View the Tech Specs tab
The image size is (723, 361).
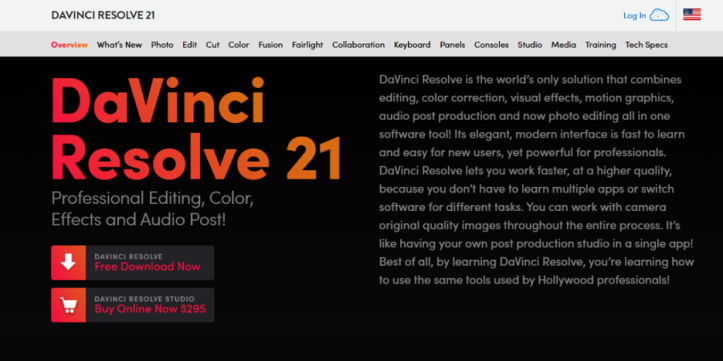(646, 45)
